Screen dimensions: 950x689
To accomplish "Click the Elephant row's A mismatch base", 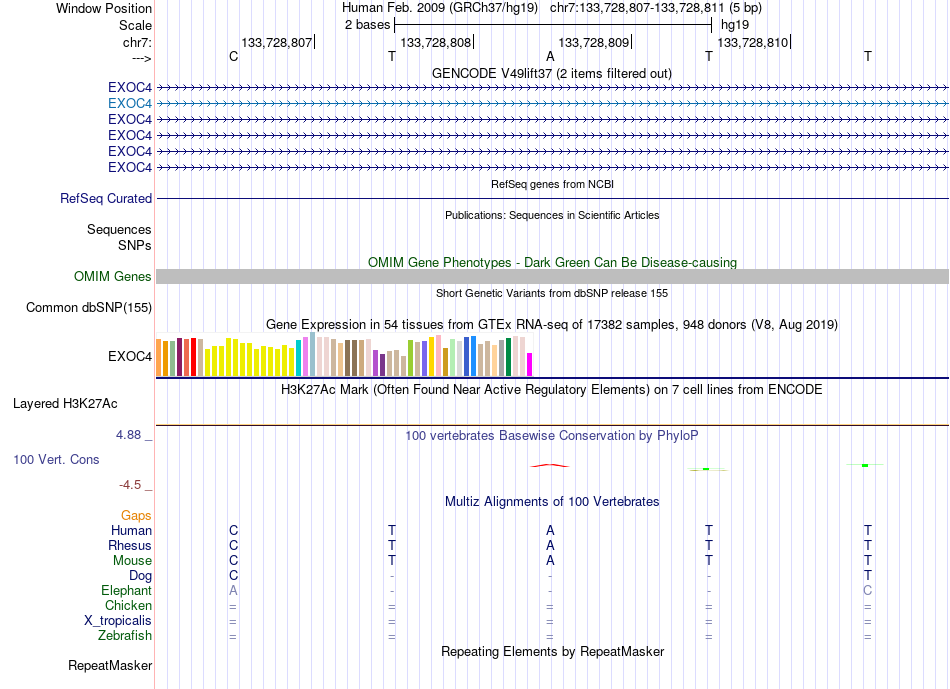I will coord(233,591).
